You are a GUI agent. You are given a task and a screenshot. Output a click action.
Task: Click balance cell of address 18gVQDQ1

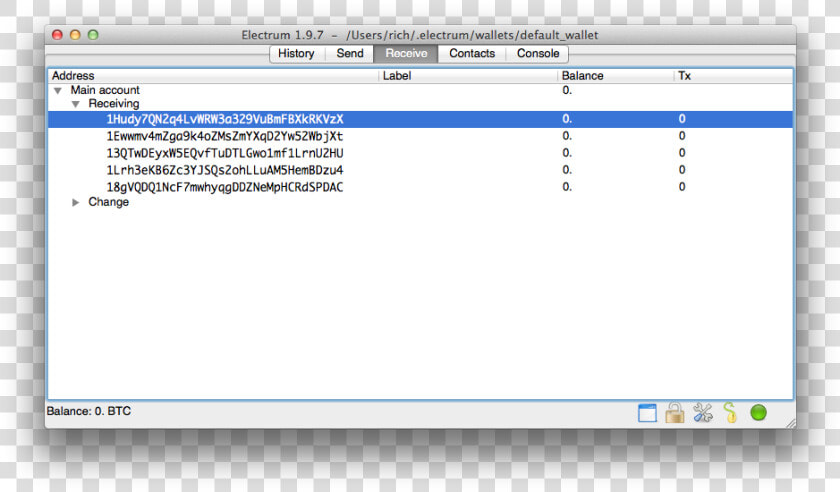pos(567,187)
